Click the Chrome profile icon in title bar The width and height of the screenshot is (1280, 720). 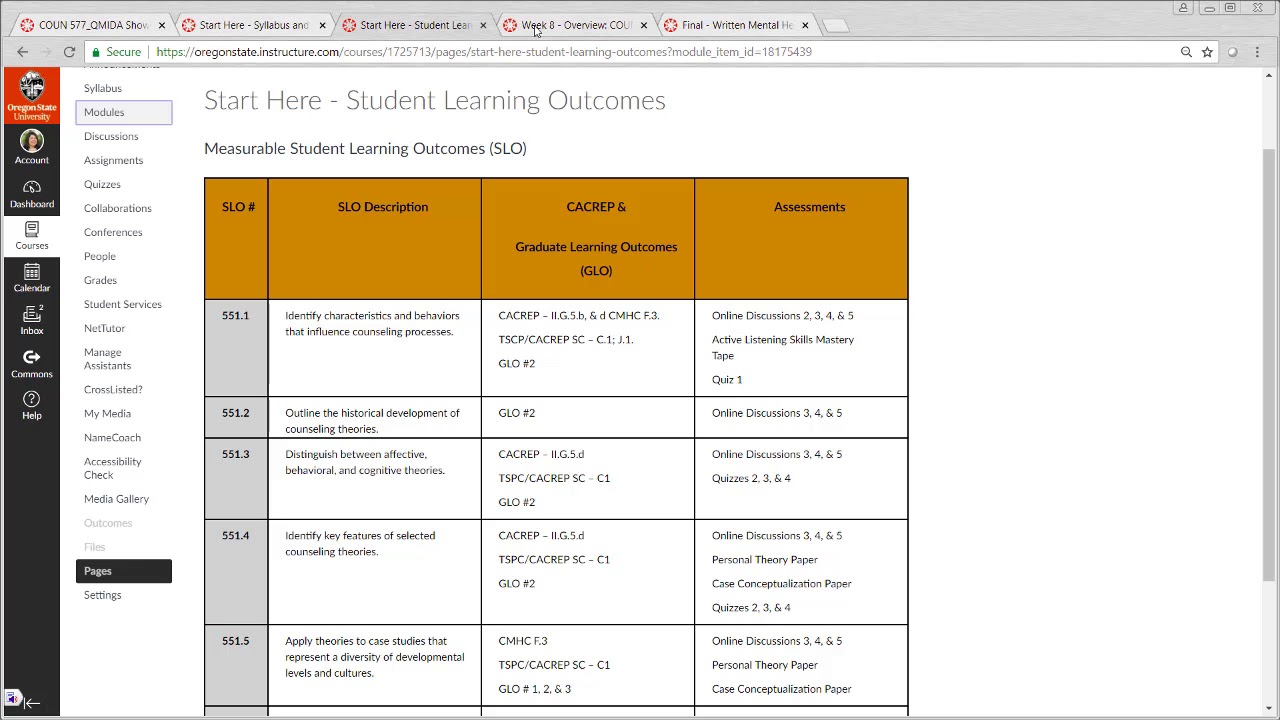pyautogui.click(x=1183, y=8)
